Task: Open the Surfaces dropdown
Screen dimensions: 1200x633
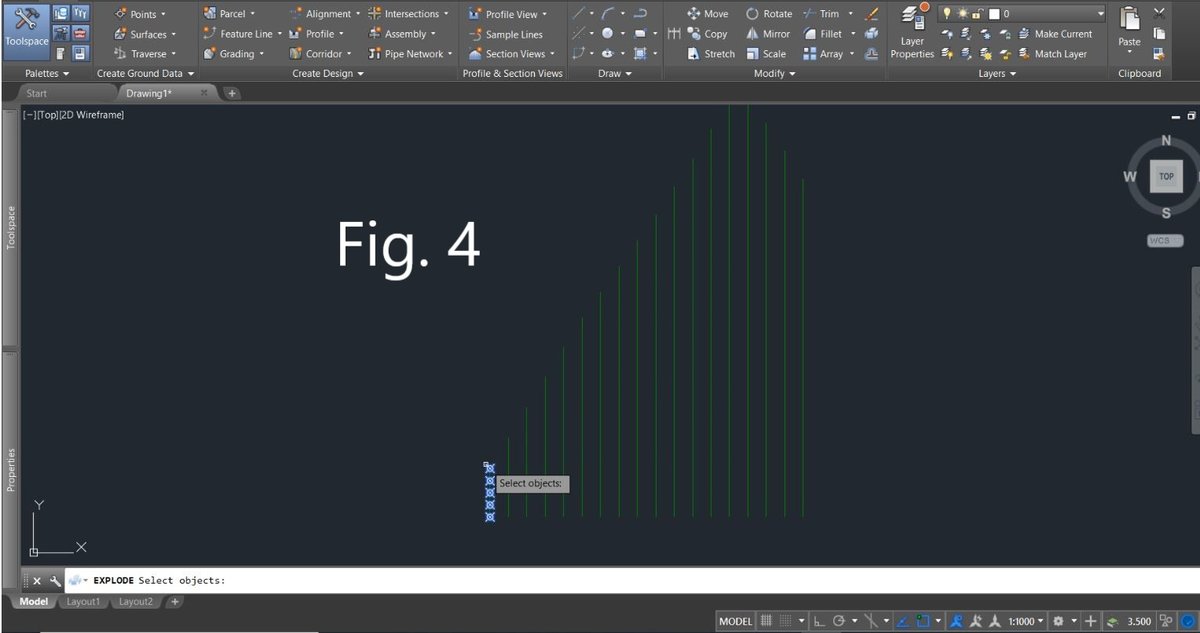Action: coord(145,34)
